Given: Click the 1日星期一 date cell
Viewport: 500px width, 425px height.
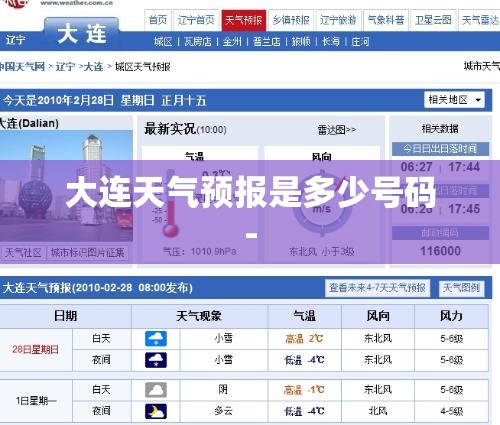Looking at the screenshot, I should 35,400.
